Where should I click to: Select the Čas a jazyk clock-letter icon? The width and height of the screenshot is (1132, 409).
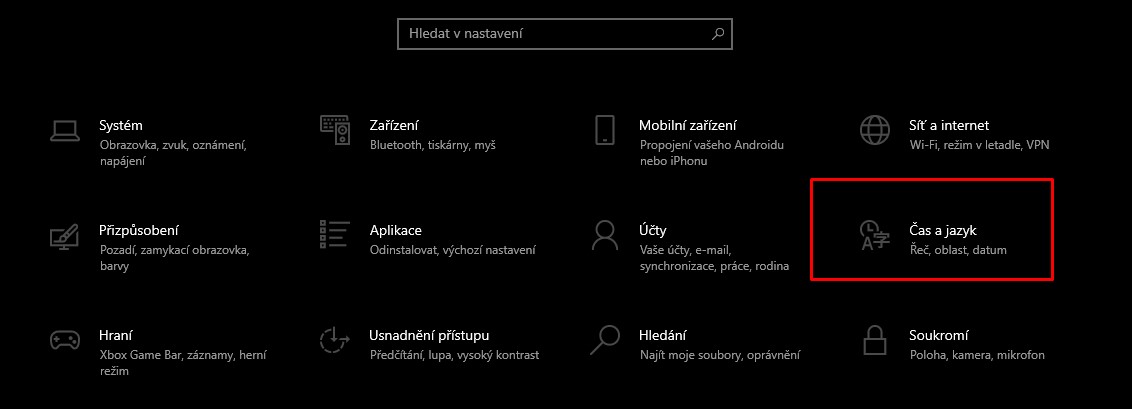click(874, 236)
